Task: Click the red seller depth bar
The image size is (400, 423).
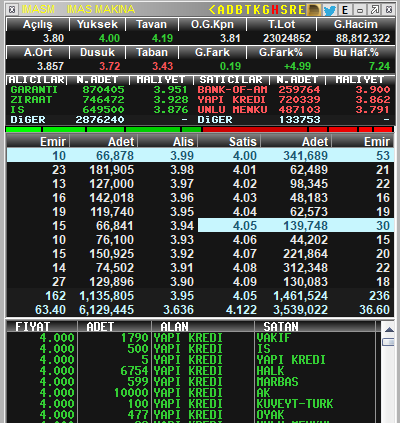Action: (298, 129)
